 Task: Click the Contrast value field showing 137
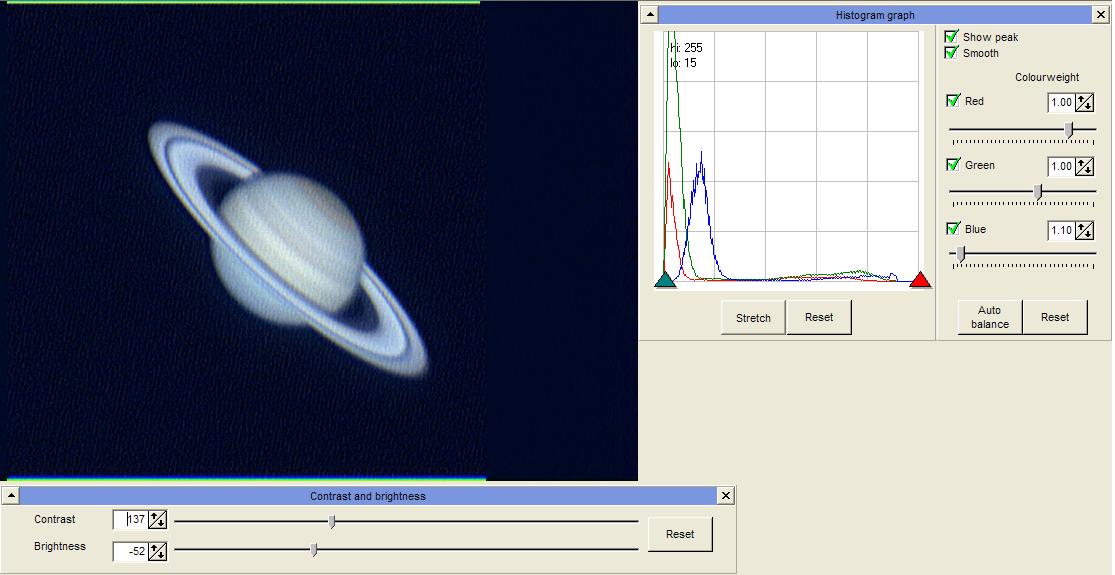click(x=131, y=520)
